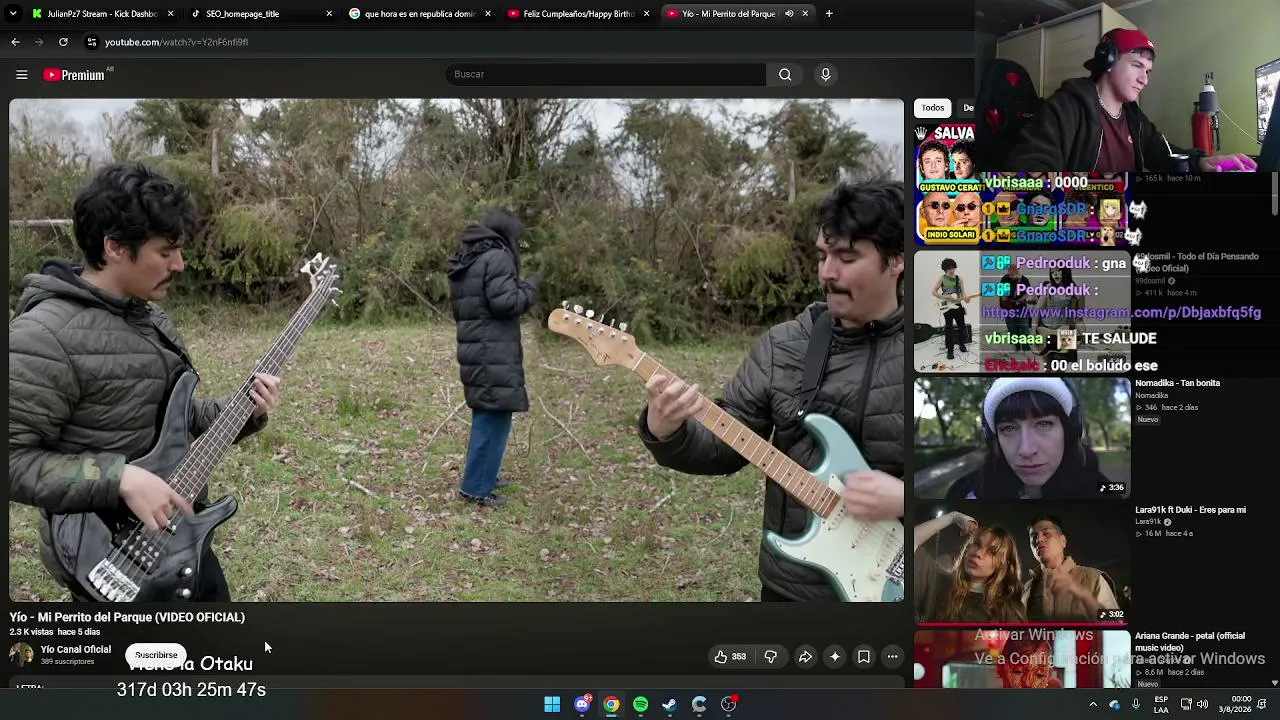Open Spotify from the taskbar
The height and width of the screenshot is (720, 1280).
(x=640, y=705)
